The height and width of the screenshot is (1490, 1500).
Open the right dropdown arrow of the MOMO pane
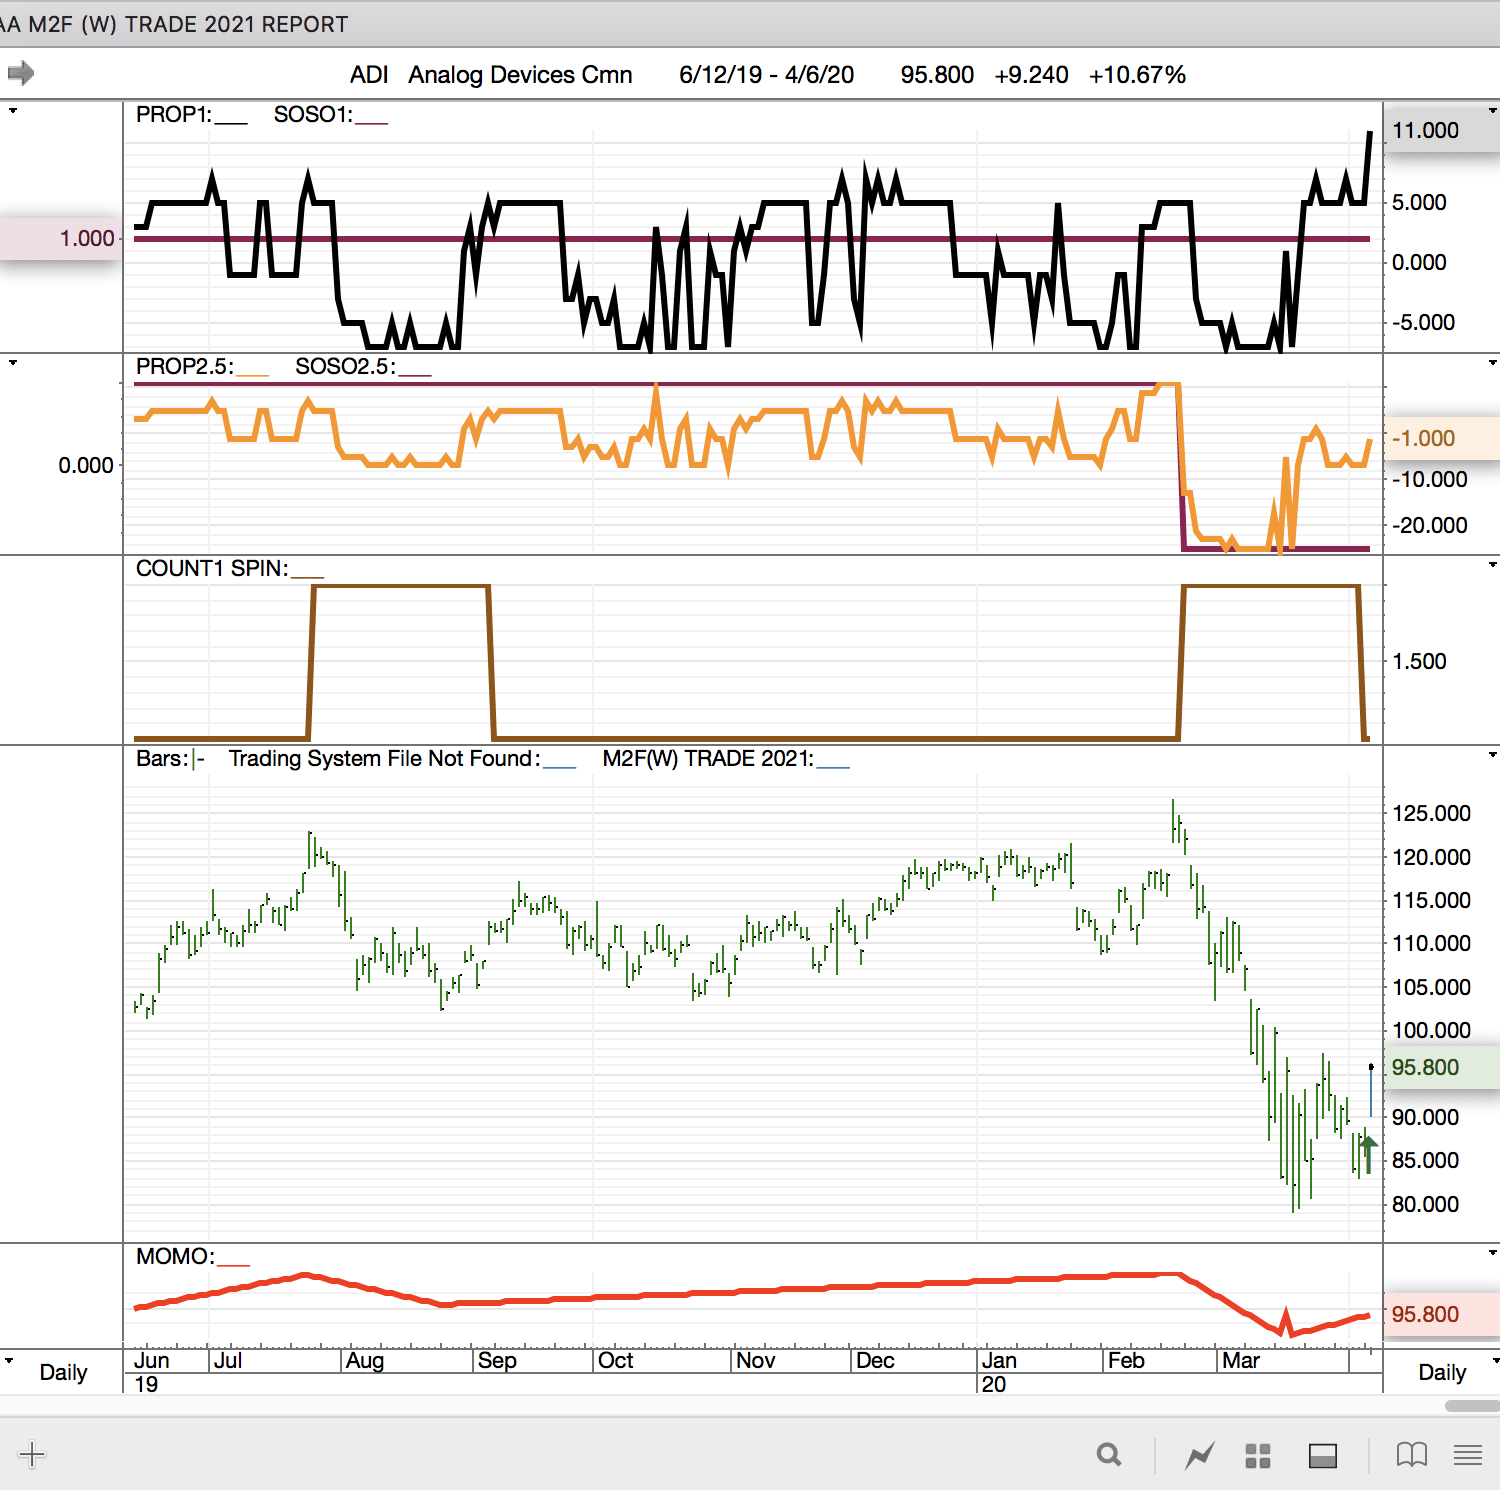pos(1493,1252)
